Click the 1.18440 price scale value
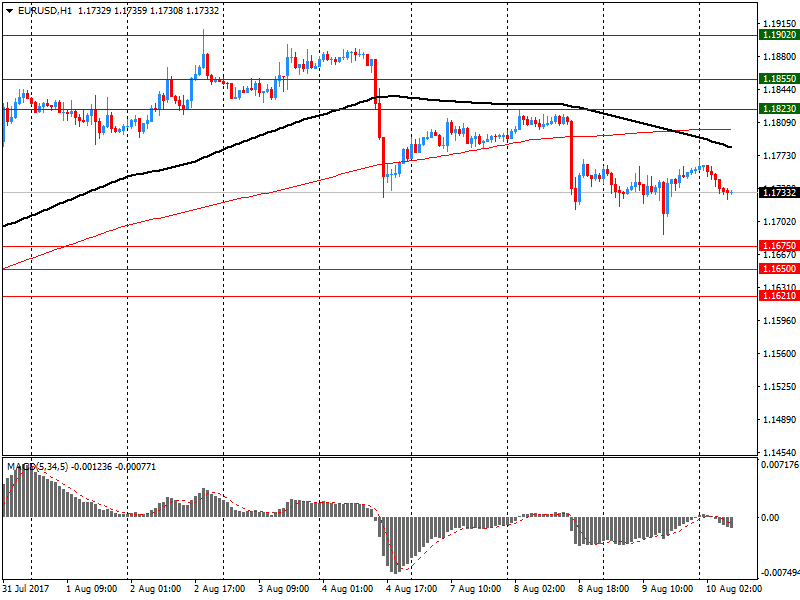The image size is (800, 600). (780, 90)
